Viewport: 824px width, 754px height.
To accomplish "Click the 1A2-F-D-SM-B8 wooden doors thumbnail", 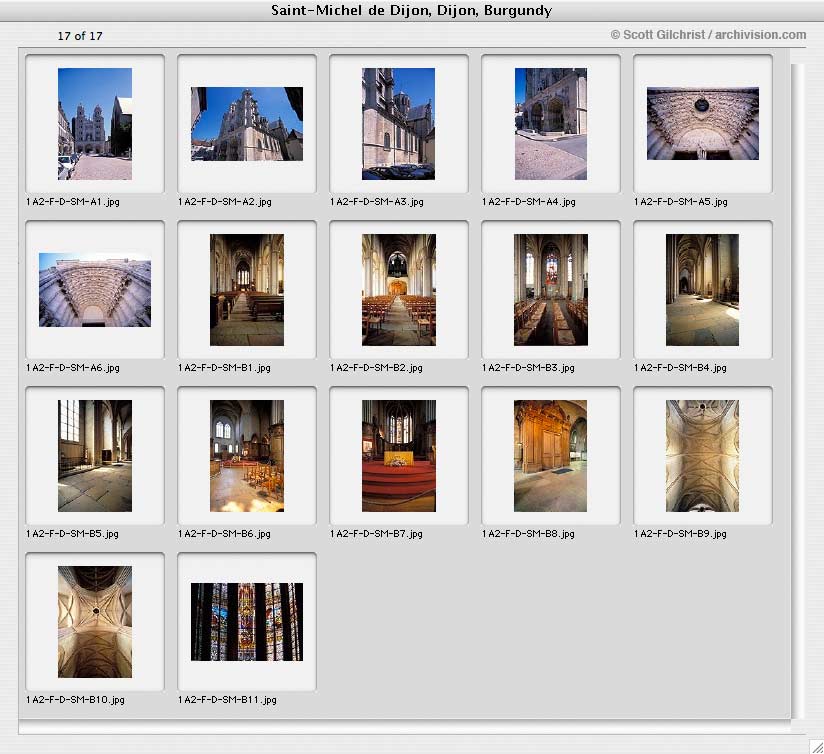I will [x=551, y=456].
